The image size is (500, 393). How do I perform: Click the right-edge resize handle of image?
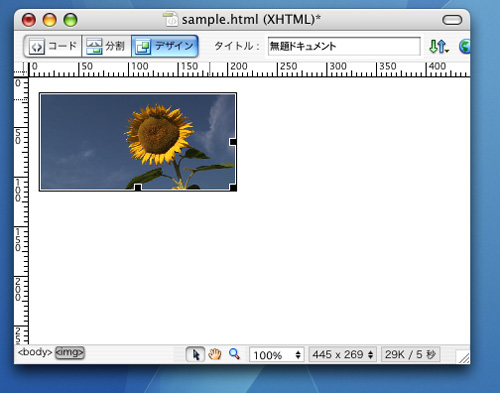(x=233, y=142)
